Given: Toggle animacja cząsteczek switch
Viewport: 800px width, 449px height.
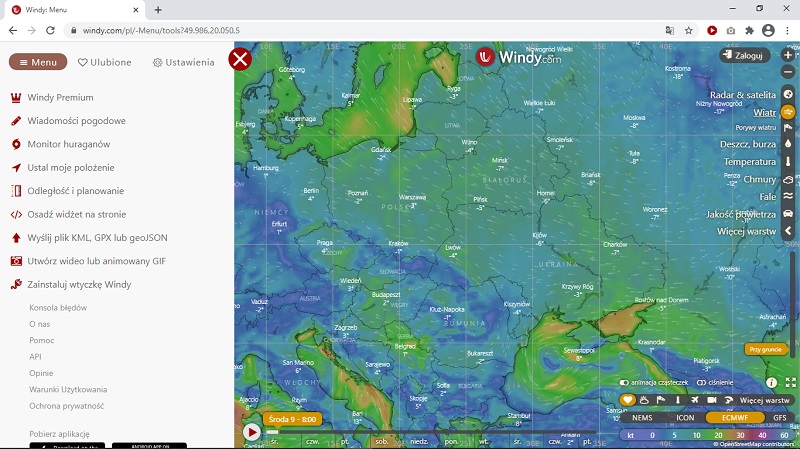Looking at the screenshot, I should tap(623, 383).
